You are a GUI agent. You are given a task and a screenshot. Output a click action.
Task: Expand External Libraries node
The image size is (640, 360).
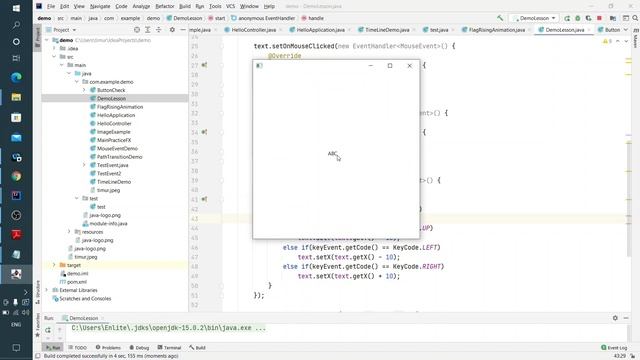(47, 290)
